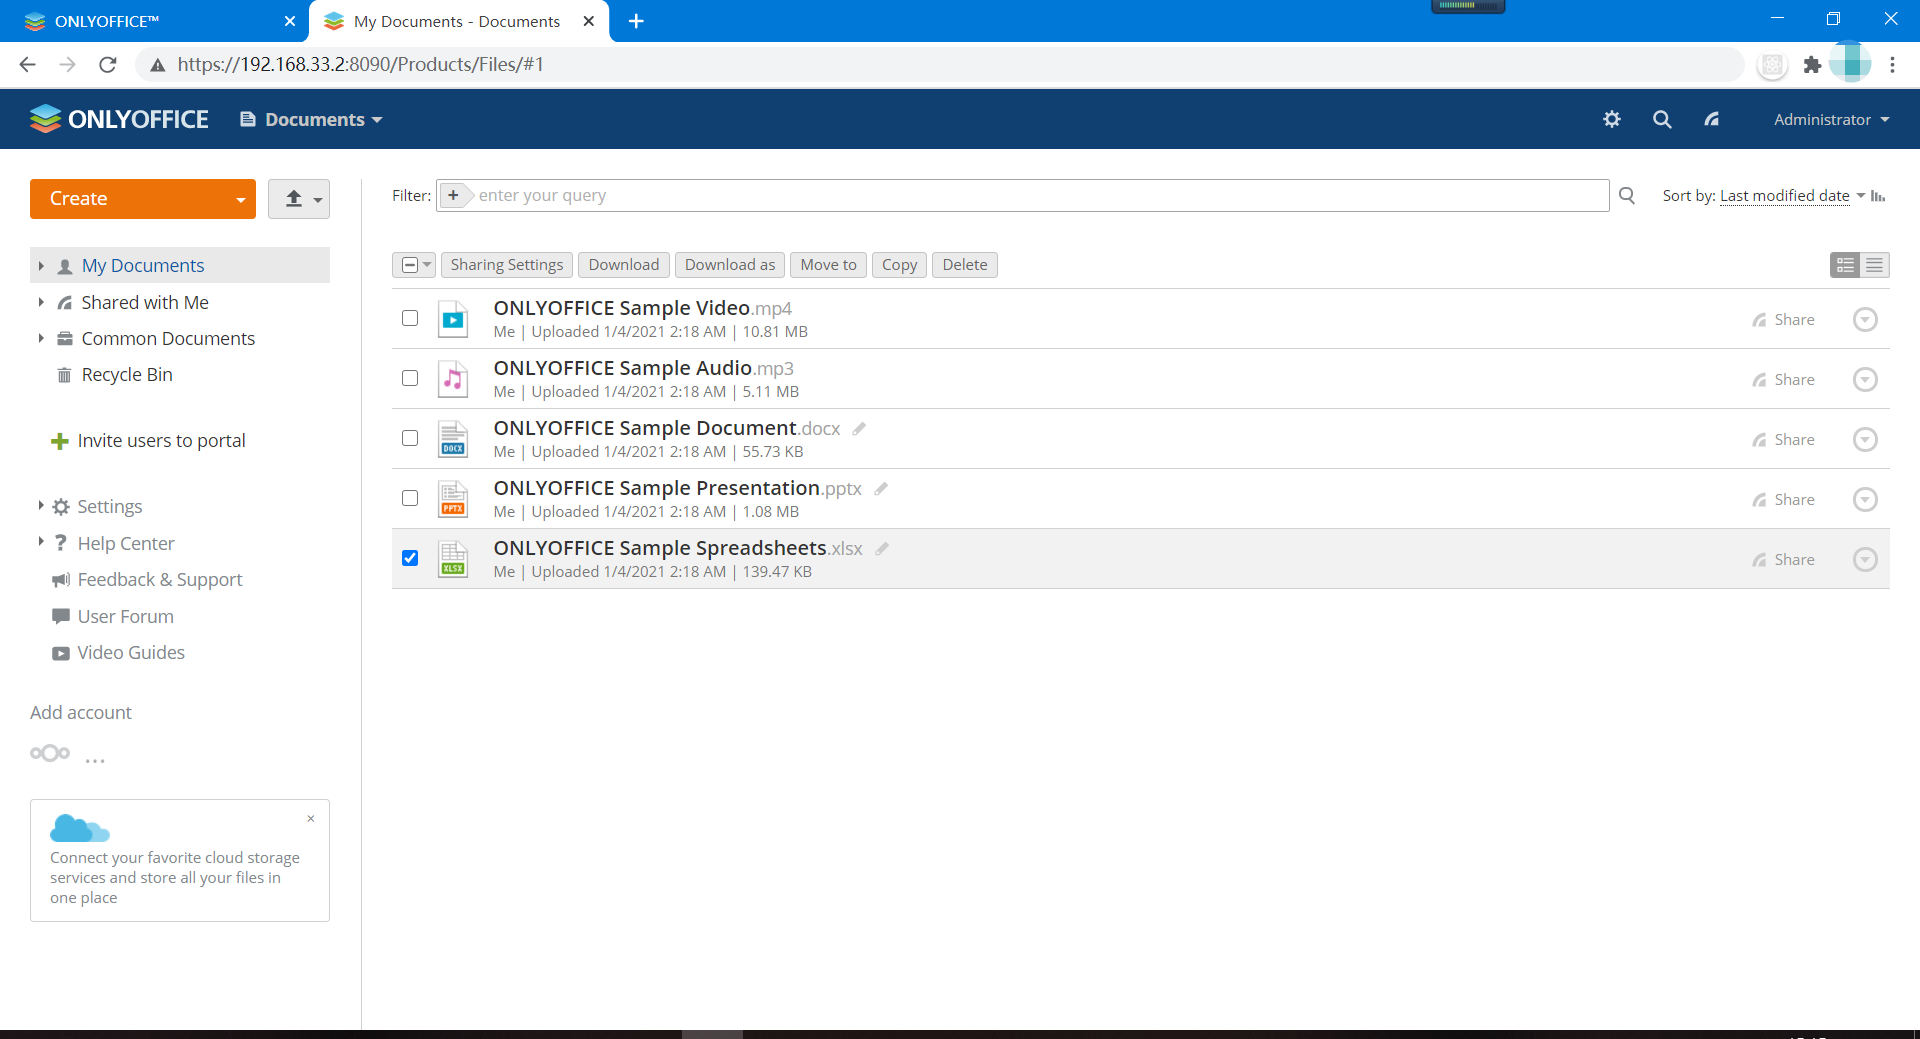Image resolution: width=1920 pixels, height=1039 pixels.
Task: Expand the Shared with Me section
Action: point(41,302)
